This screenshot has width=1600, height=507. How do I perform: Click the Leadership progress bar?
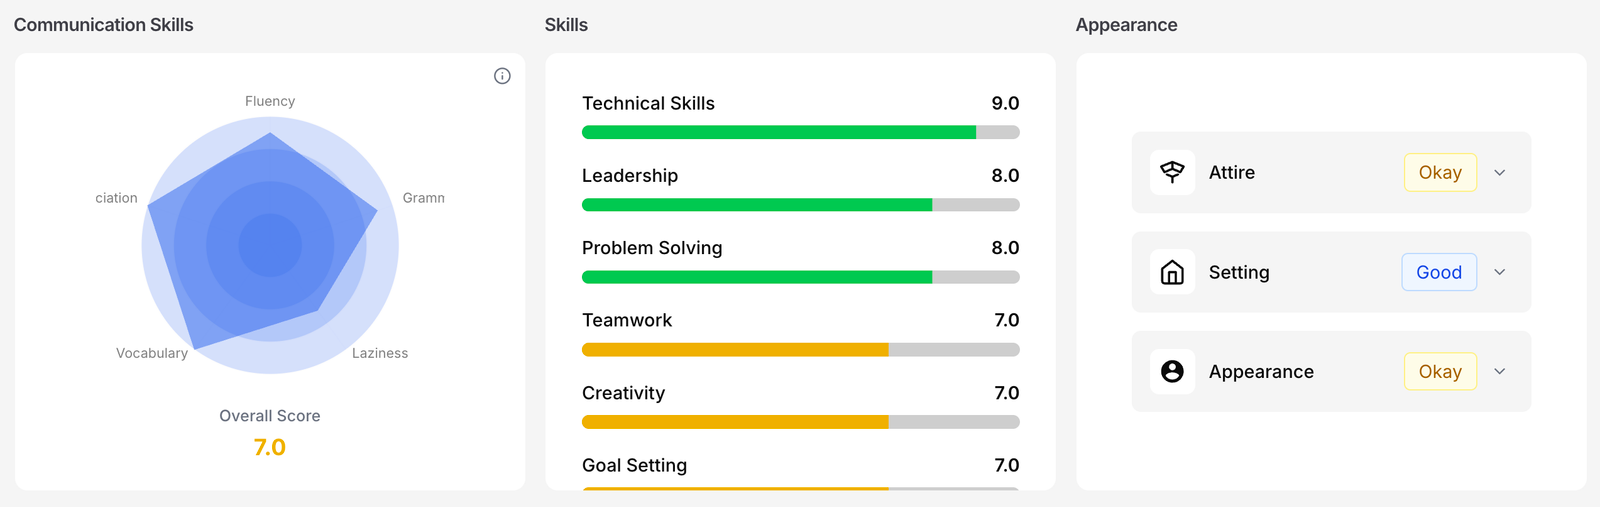[801, 204]
